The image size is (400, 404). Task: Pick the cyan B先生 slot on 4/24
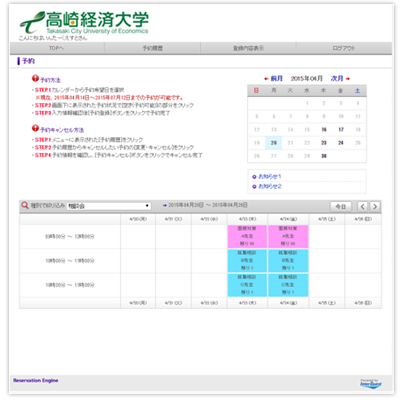(x=288, y=261)
